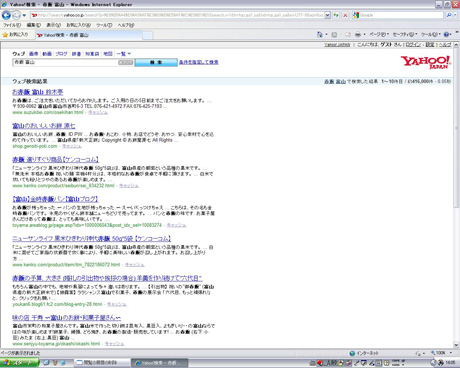Click the Windows スタート button
460x368 pixels.
19,363
